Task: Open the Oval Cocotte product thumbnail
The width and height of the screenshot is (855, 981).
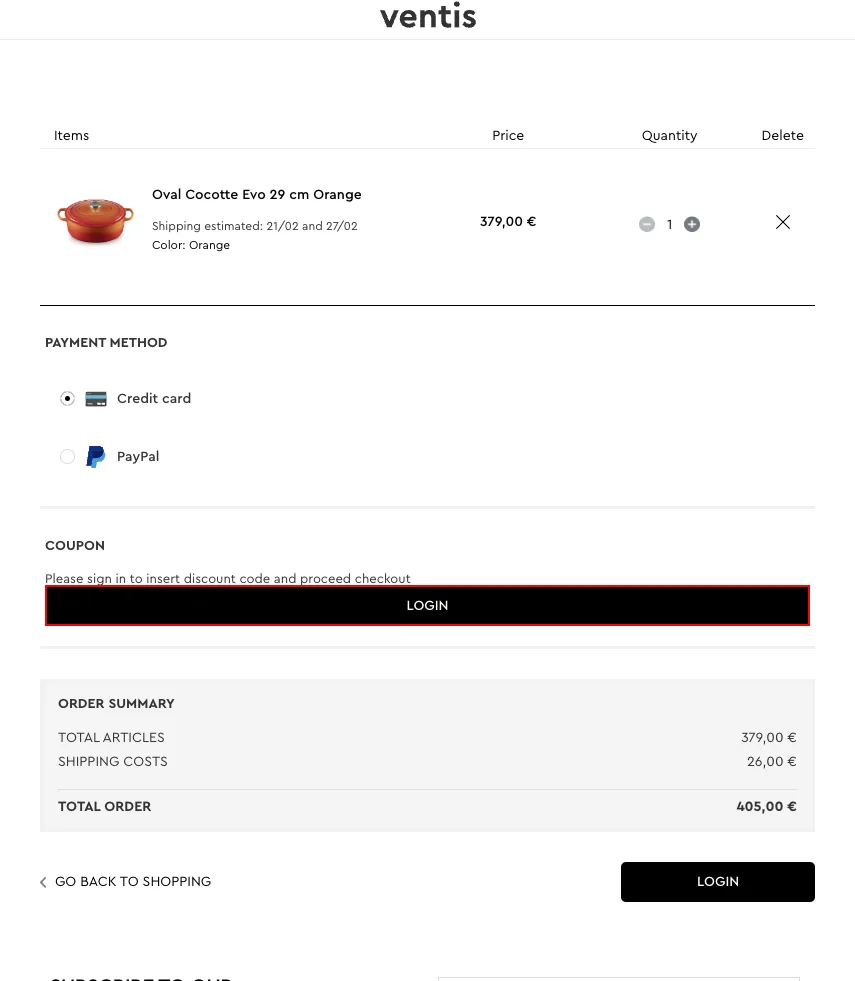Action: (95, 221)
